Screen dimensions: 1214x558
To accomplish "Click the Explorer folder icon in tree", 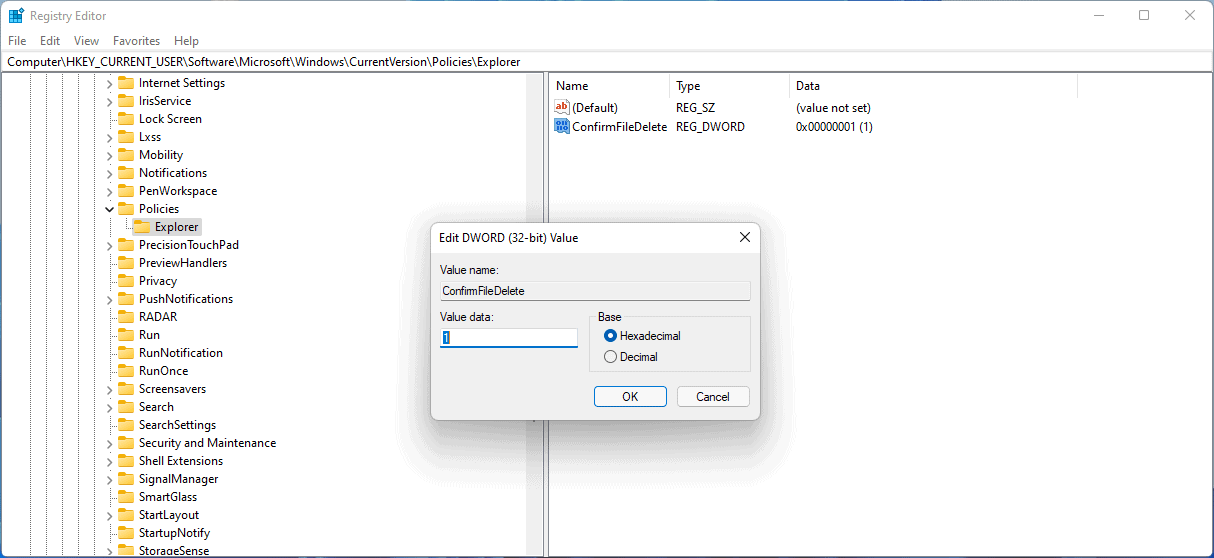I will pos(142,227).
